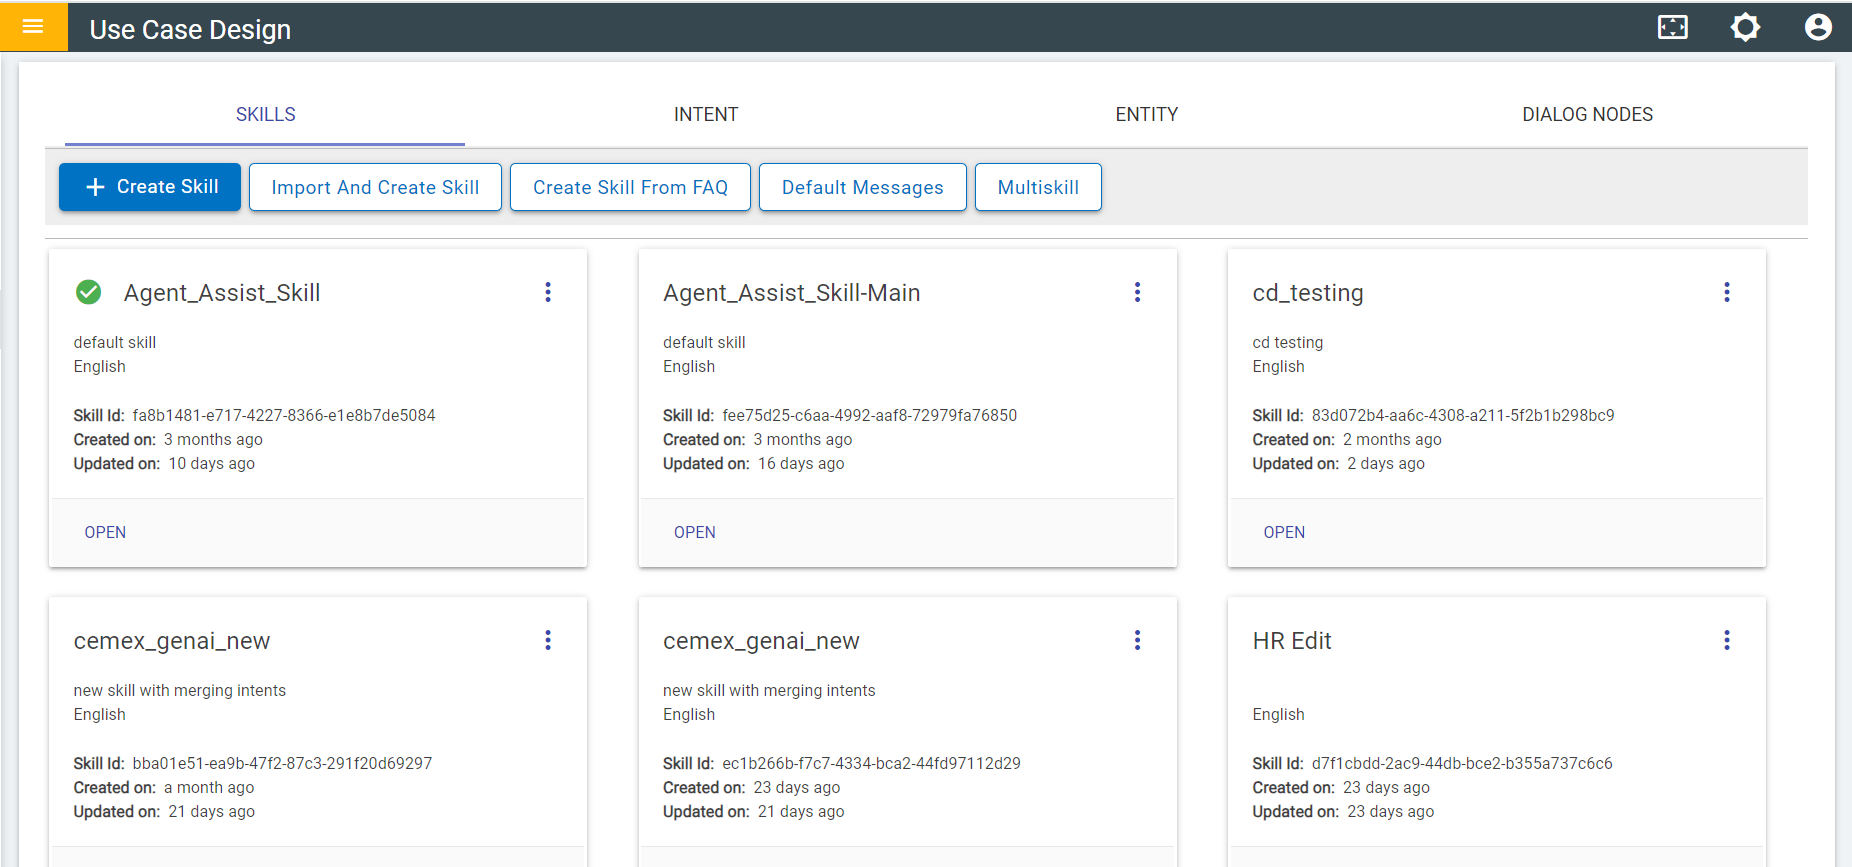Switch to the Intent tab
The height and width of the screenshot is (867, 1852).
pyautogui.click(x=705, y=115)
